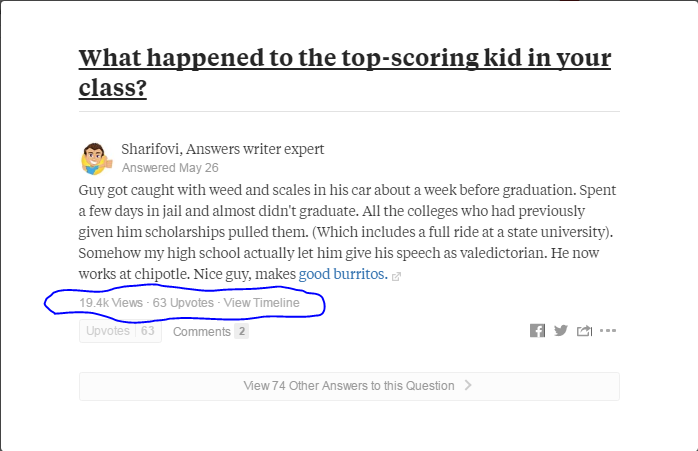
Task: Share the answer on Twitter
Action: [560, 331]
